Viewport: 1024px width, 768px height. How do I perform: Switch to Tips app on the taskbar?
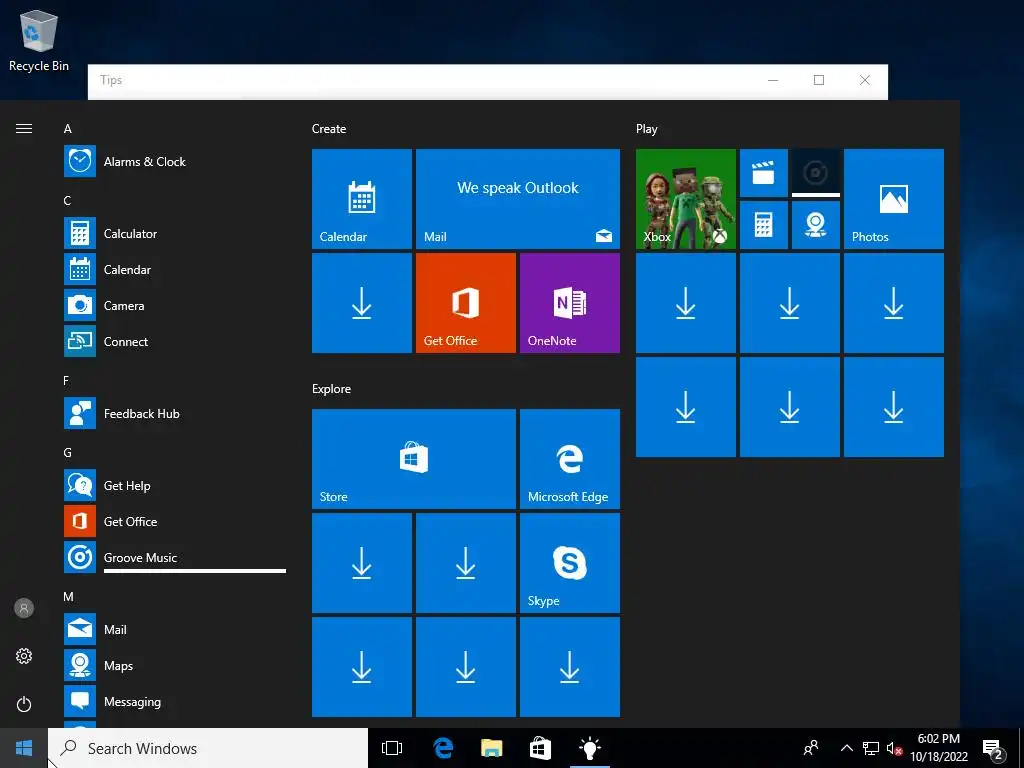pos(590,748)
